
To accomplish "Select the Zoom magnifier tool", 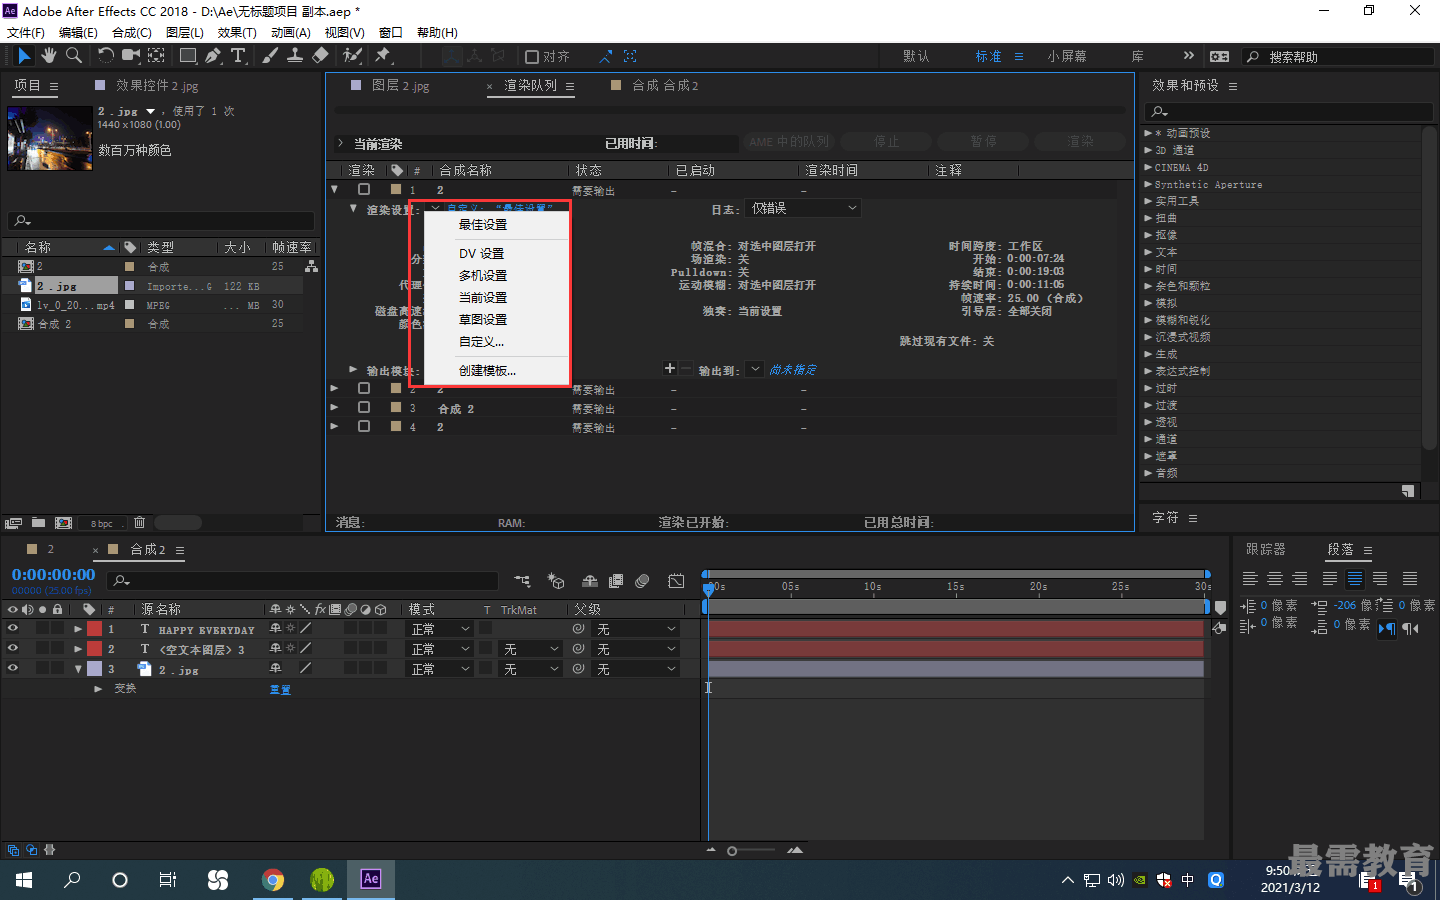I will [x=73, y=56].
